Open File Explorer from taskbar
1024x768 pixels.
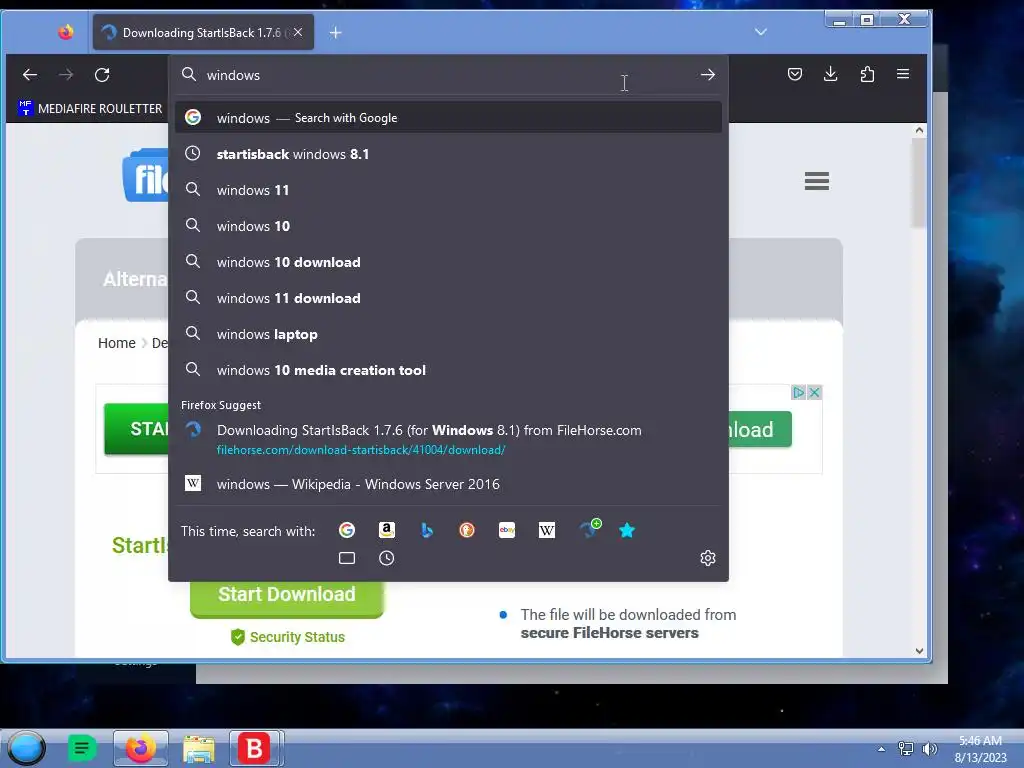pos(199,748)
